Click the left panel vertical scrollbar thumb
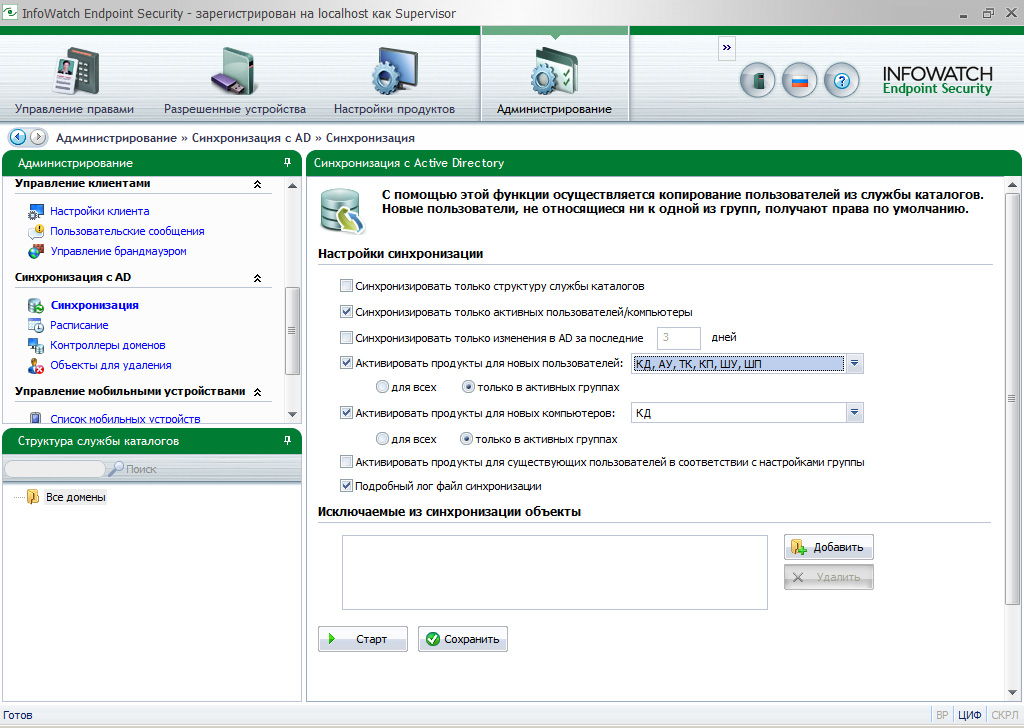 292,331
